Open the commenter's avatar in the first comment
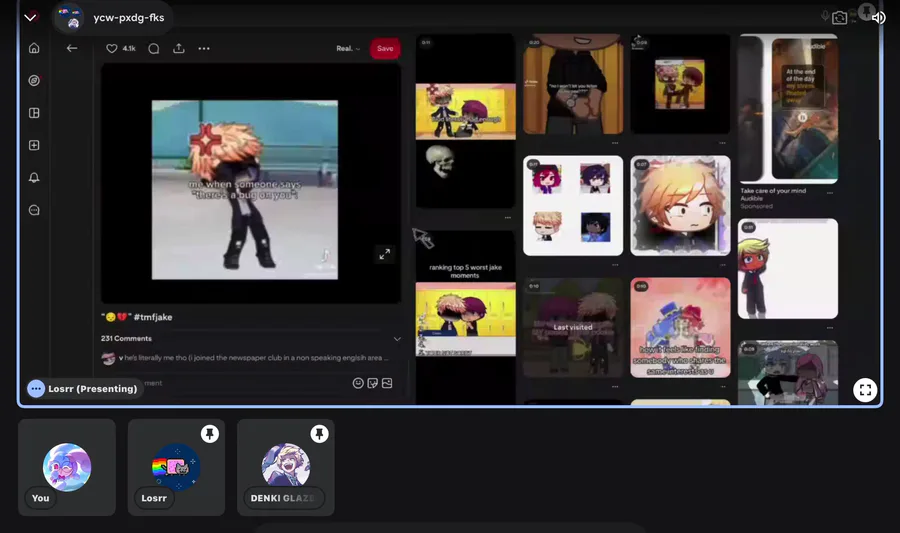Image resolution: width=900 pixels, height=533 pixels. point(108,358)
